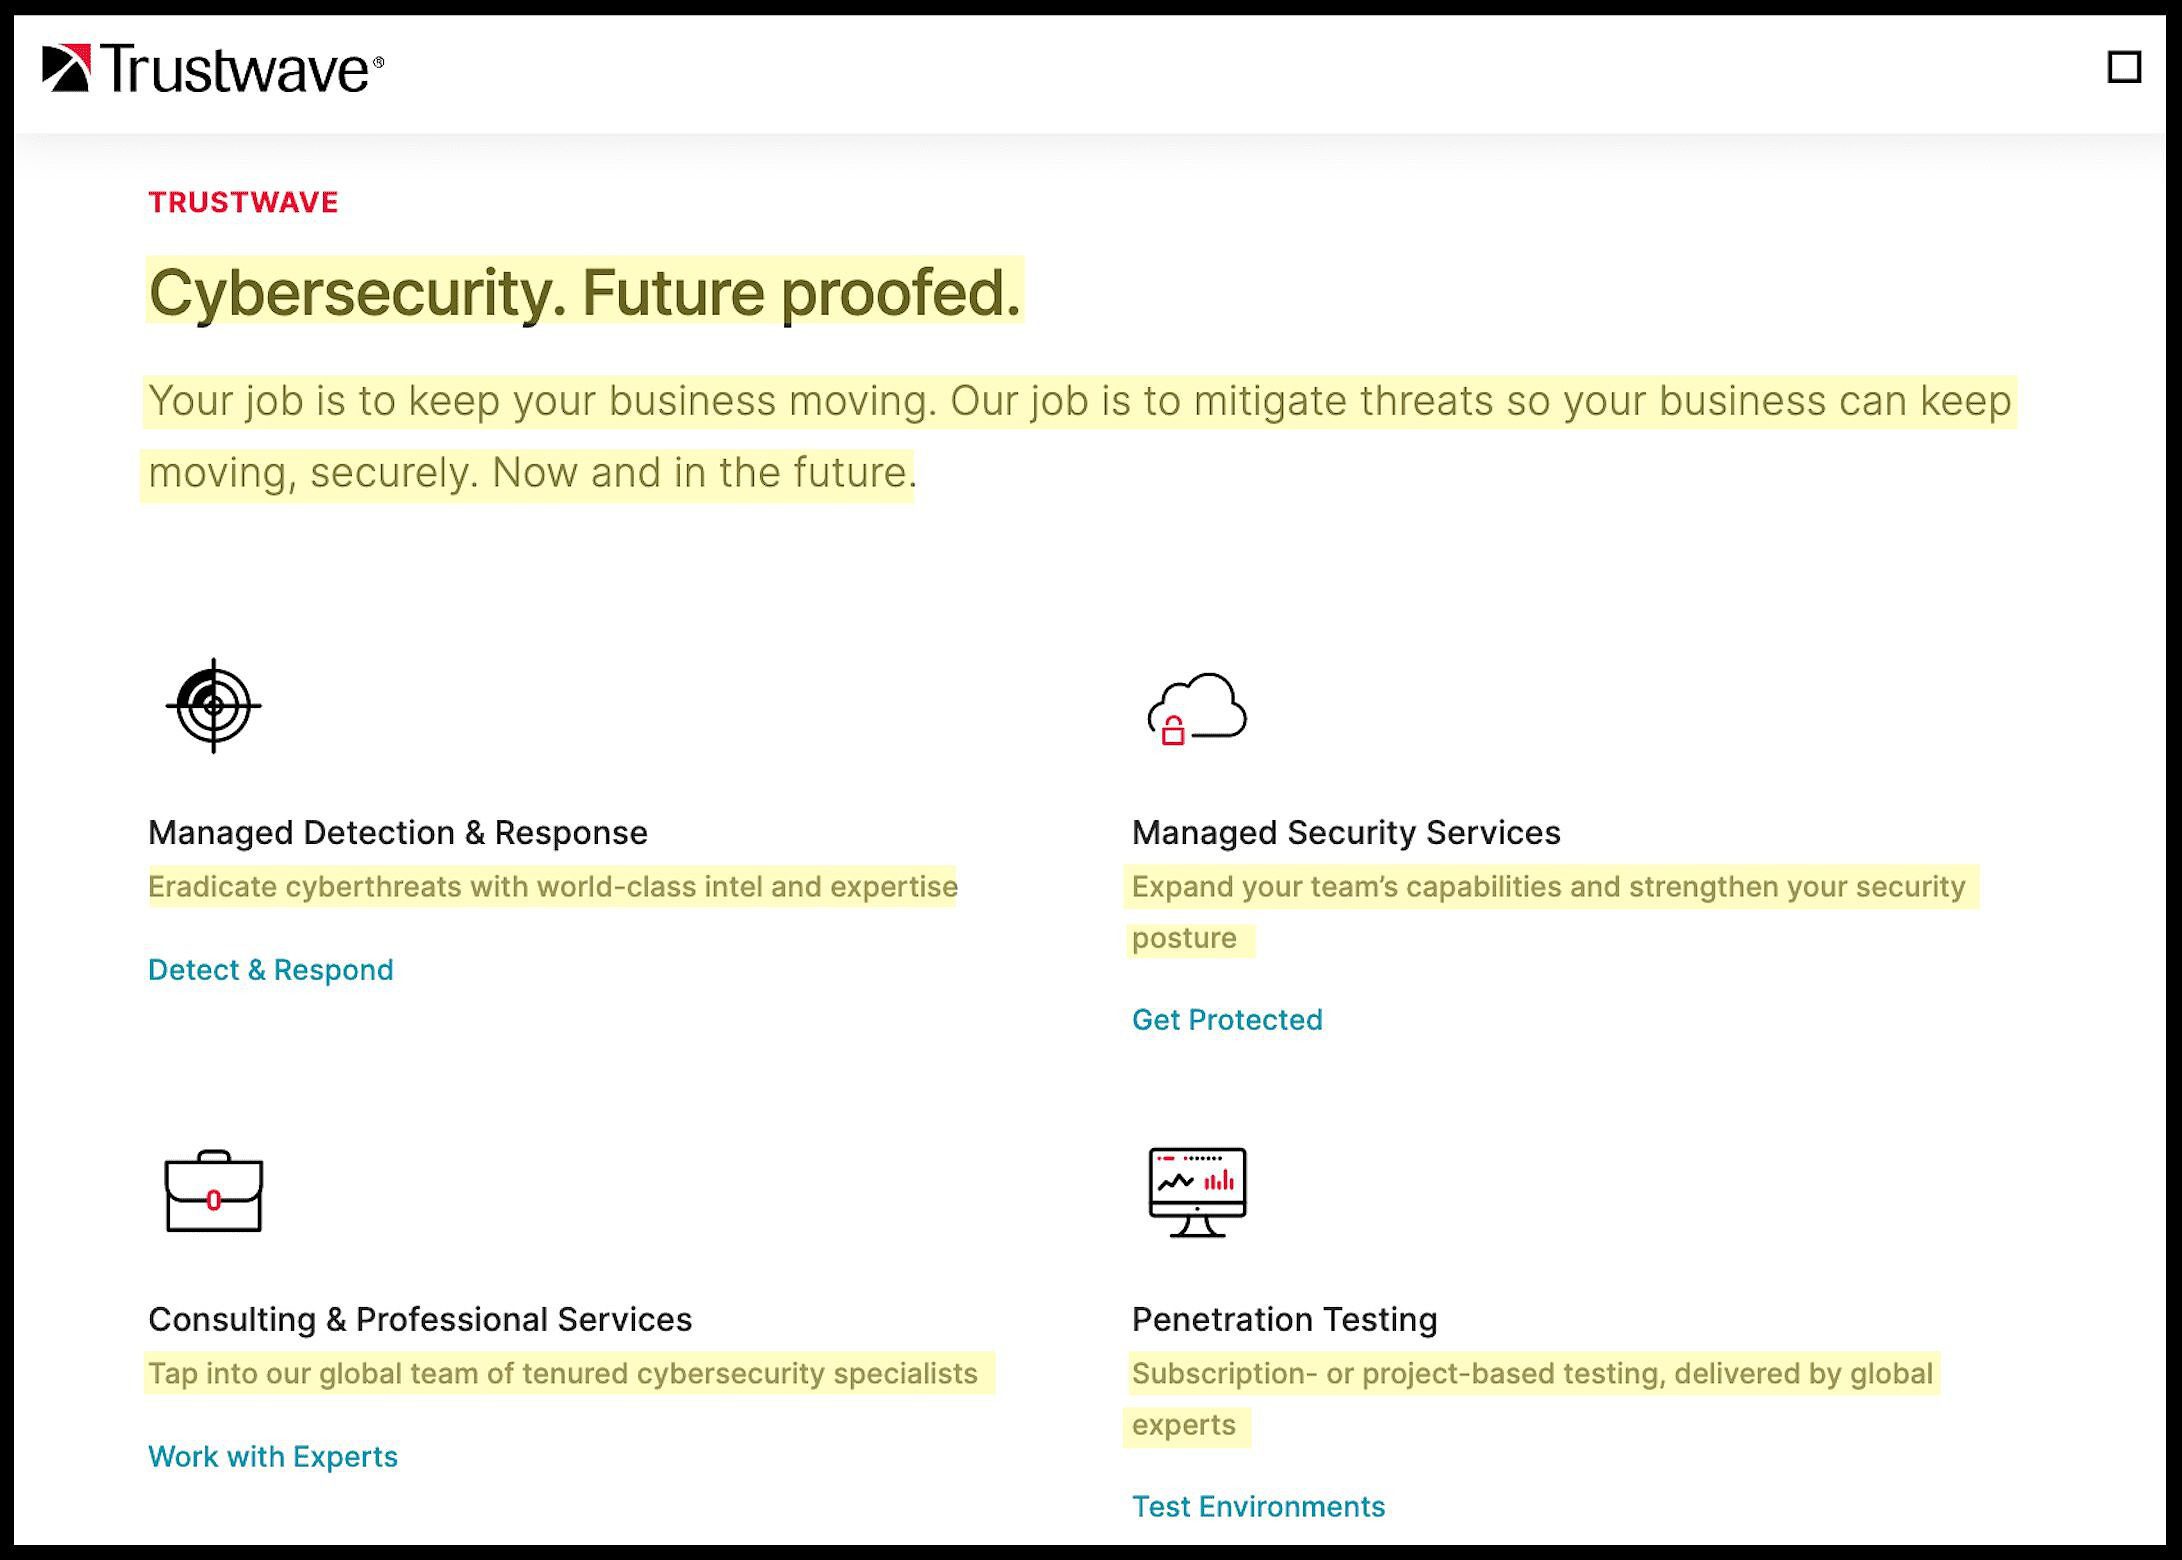
Task: Click Consulting & Professional Services heading
Action: coord(420,1320)
